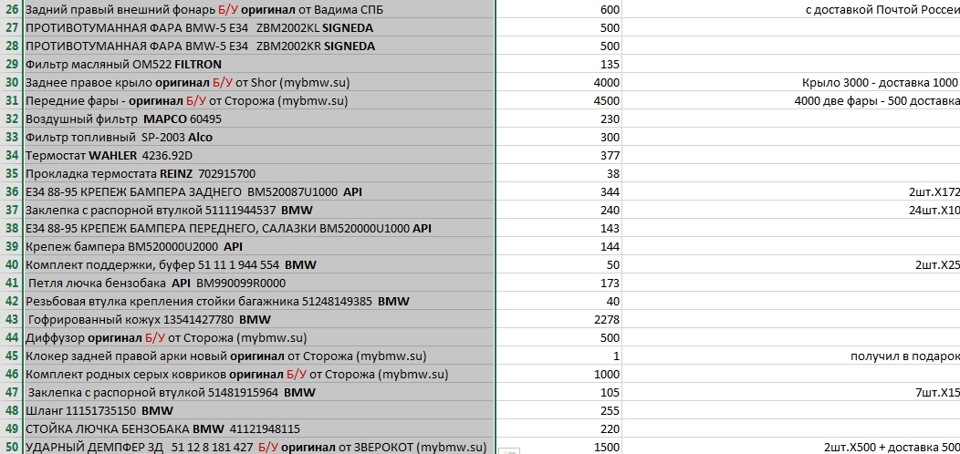Click price 600 in row 26
The height and width of the screenshot is (454, 960).
point(559,10)
